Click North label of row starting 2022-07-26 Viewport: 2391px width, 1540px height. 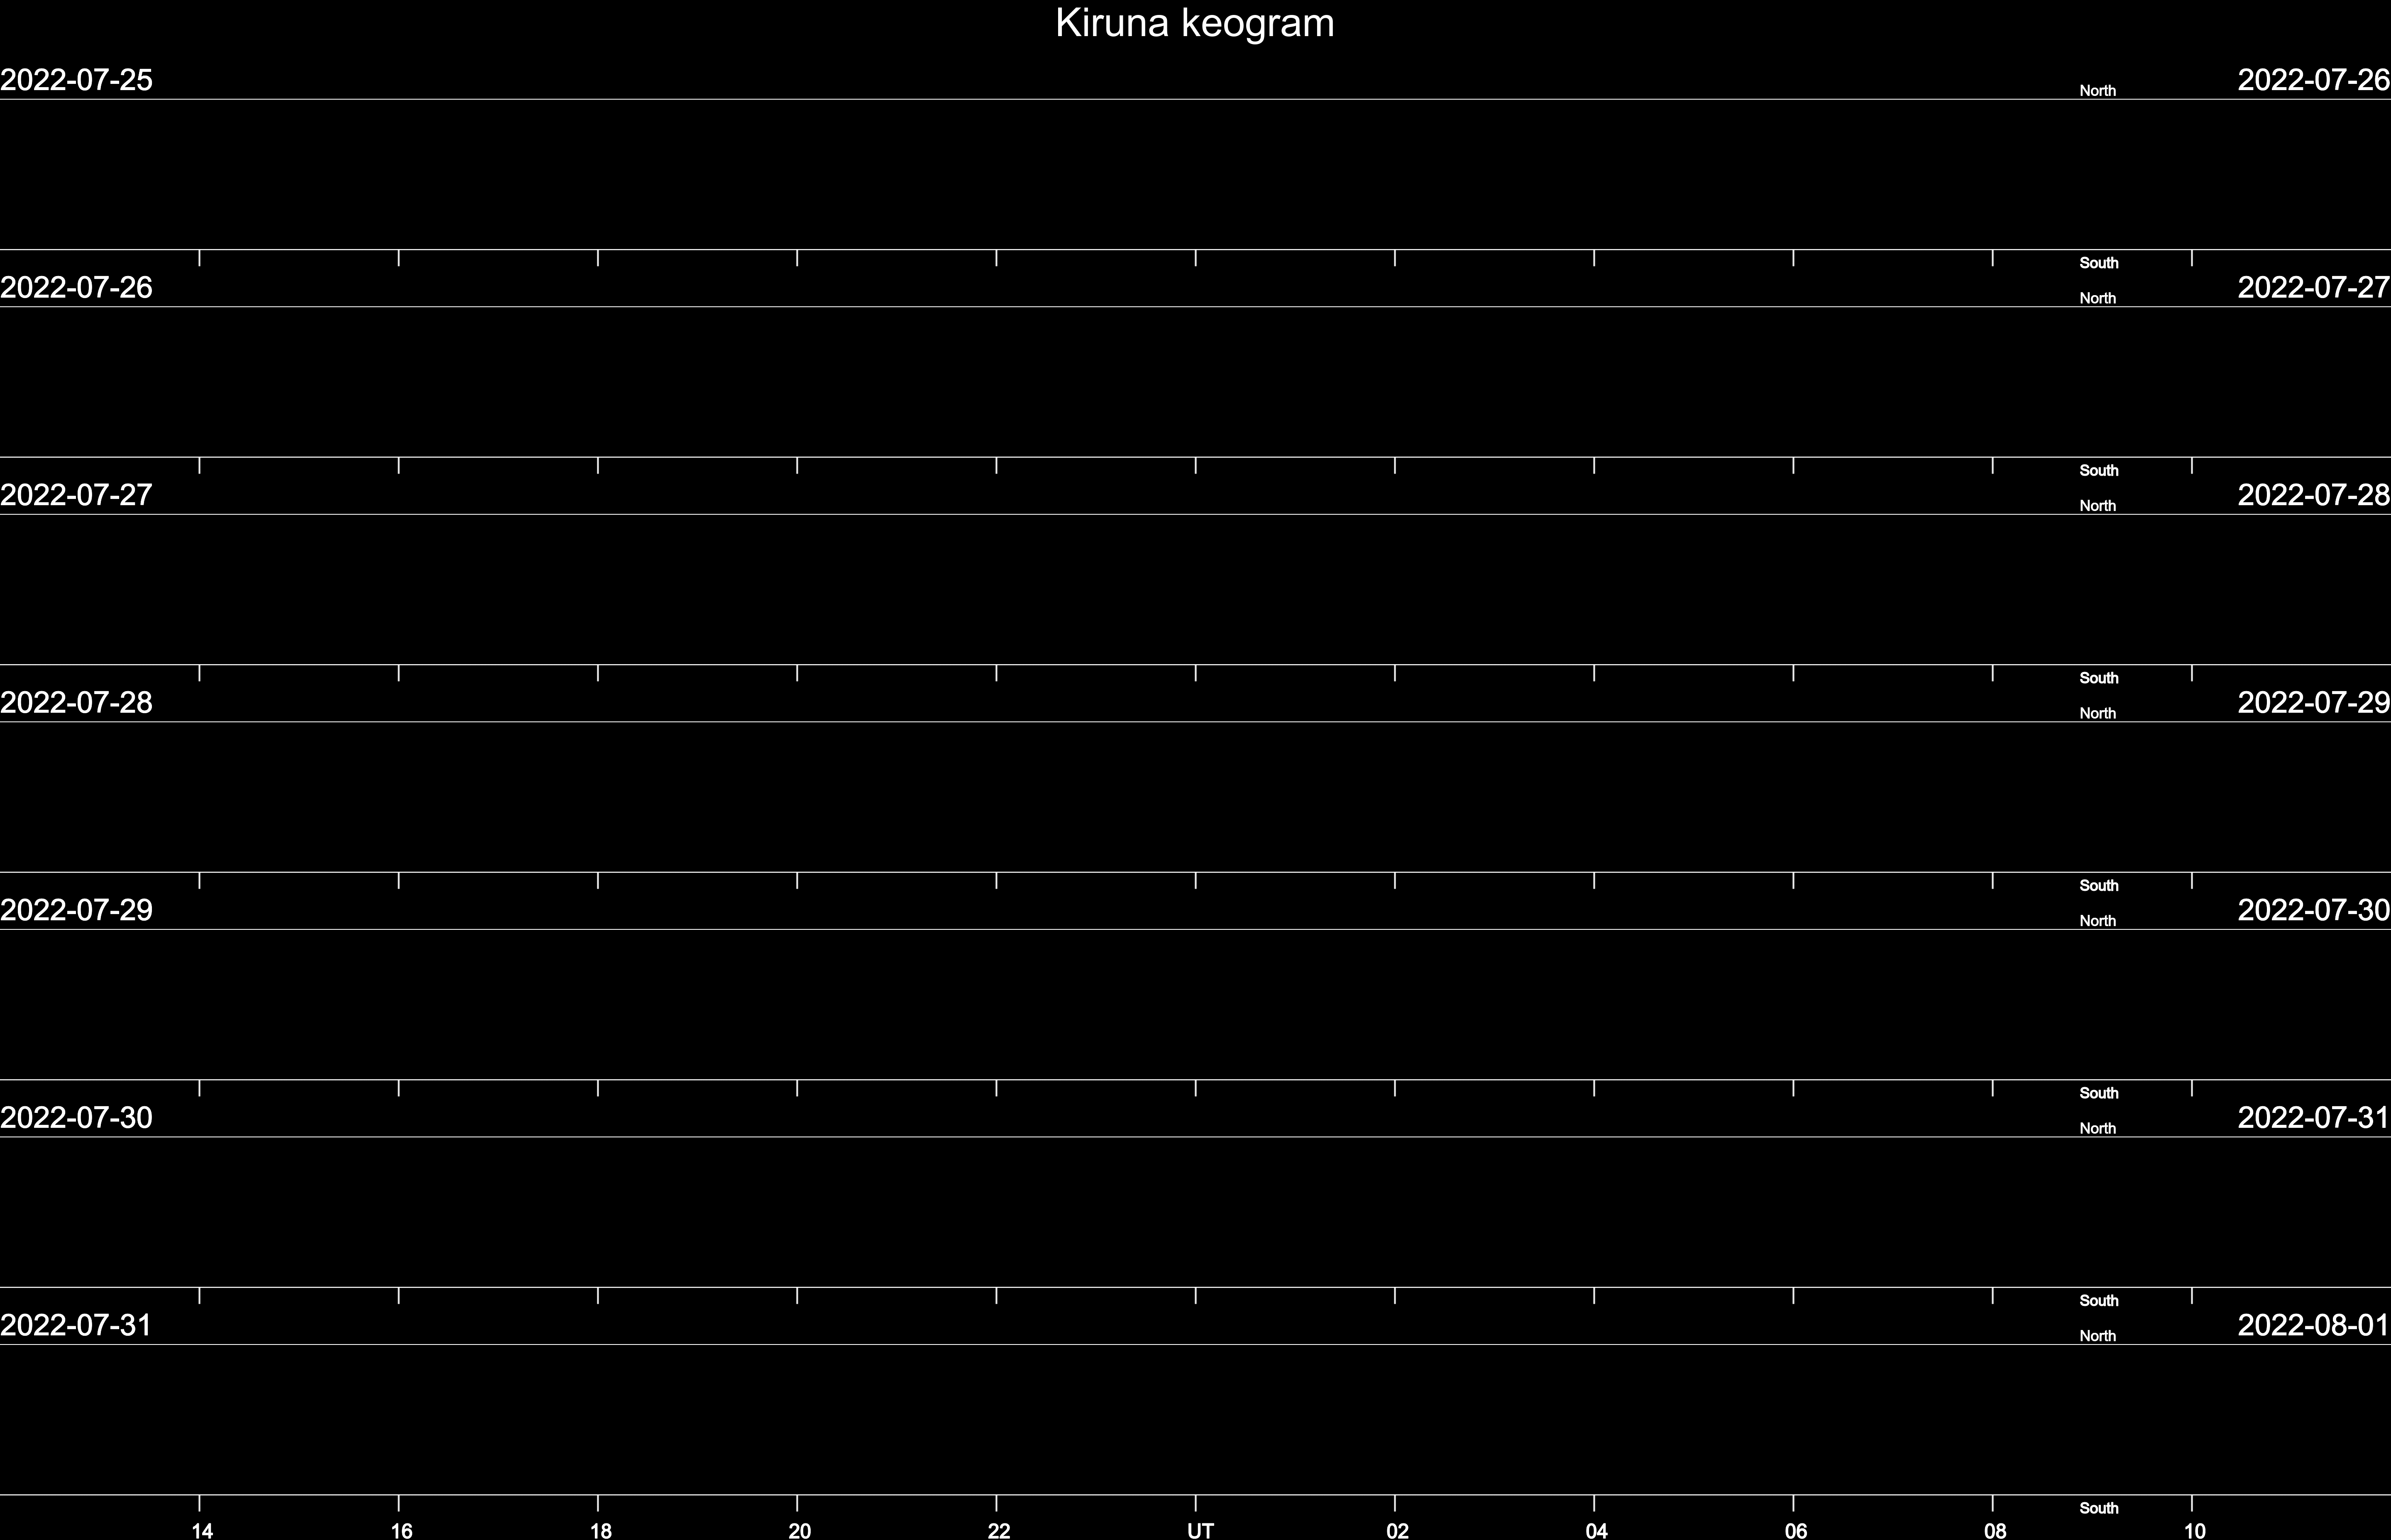(x=2097, y=298)
